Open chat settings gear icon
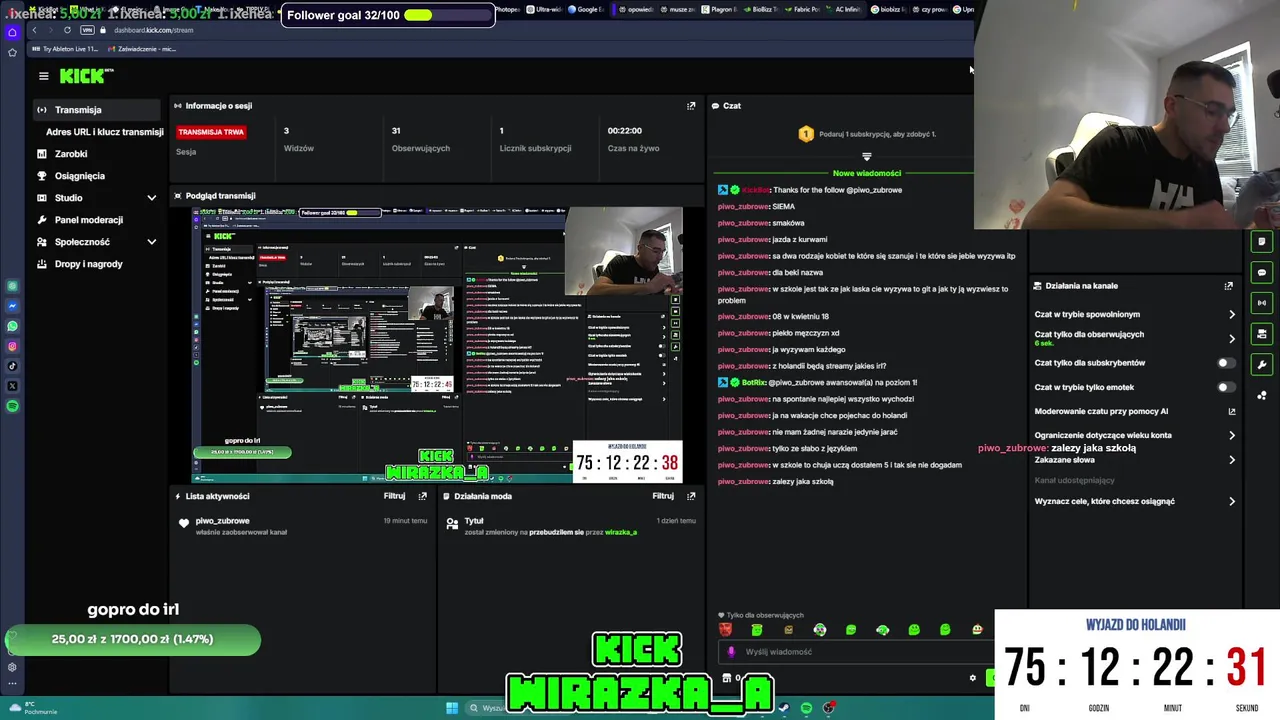The height and width of the screenshot is (720, 1280). click(972, 678)
